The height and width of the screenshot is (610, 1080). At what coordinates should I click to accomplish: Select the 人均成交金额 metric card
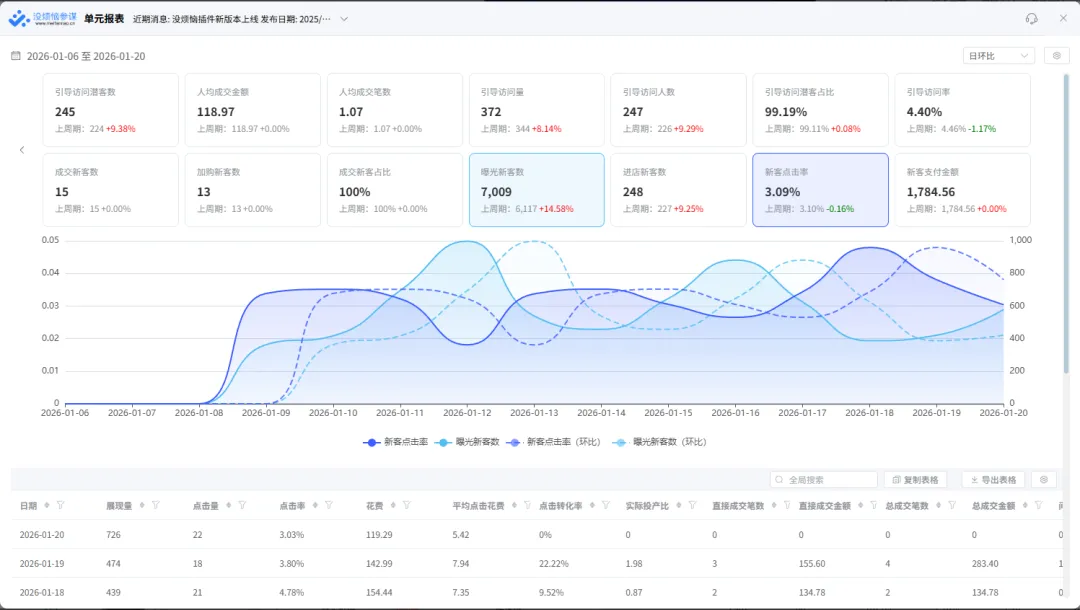coord(253,110)
